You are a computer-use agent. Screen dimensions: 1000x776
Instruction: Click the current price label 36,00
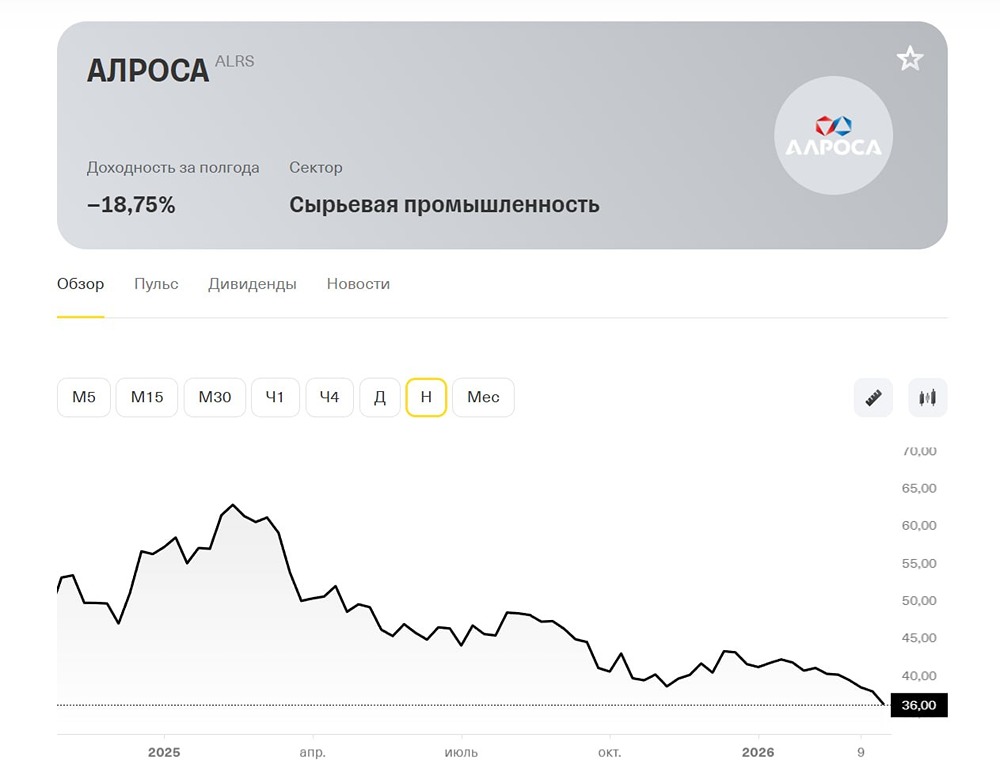tap(918, 704)
